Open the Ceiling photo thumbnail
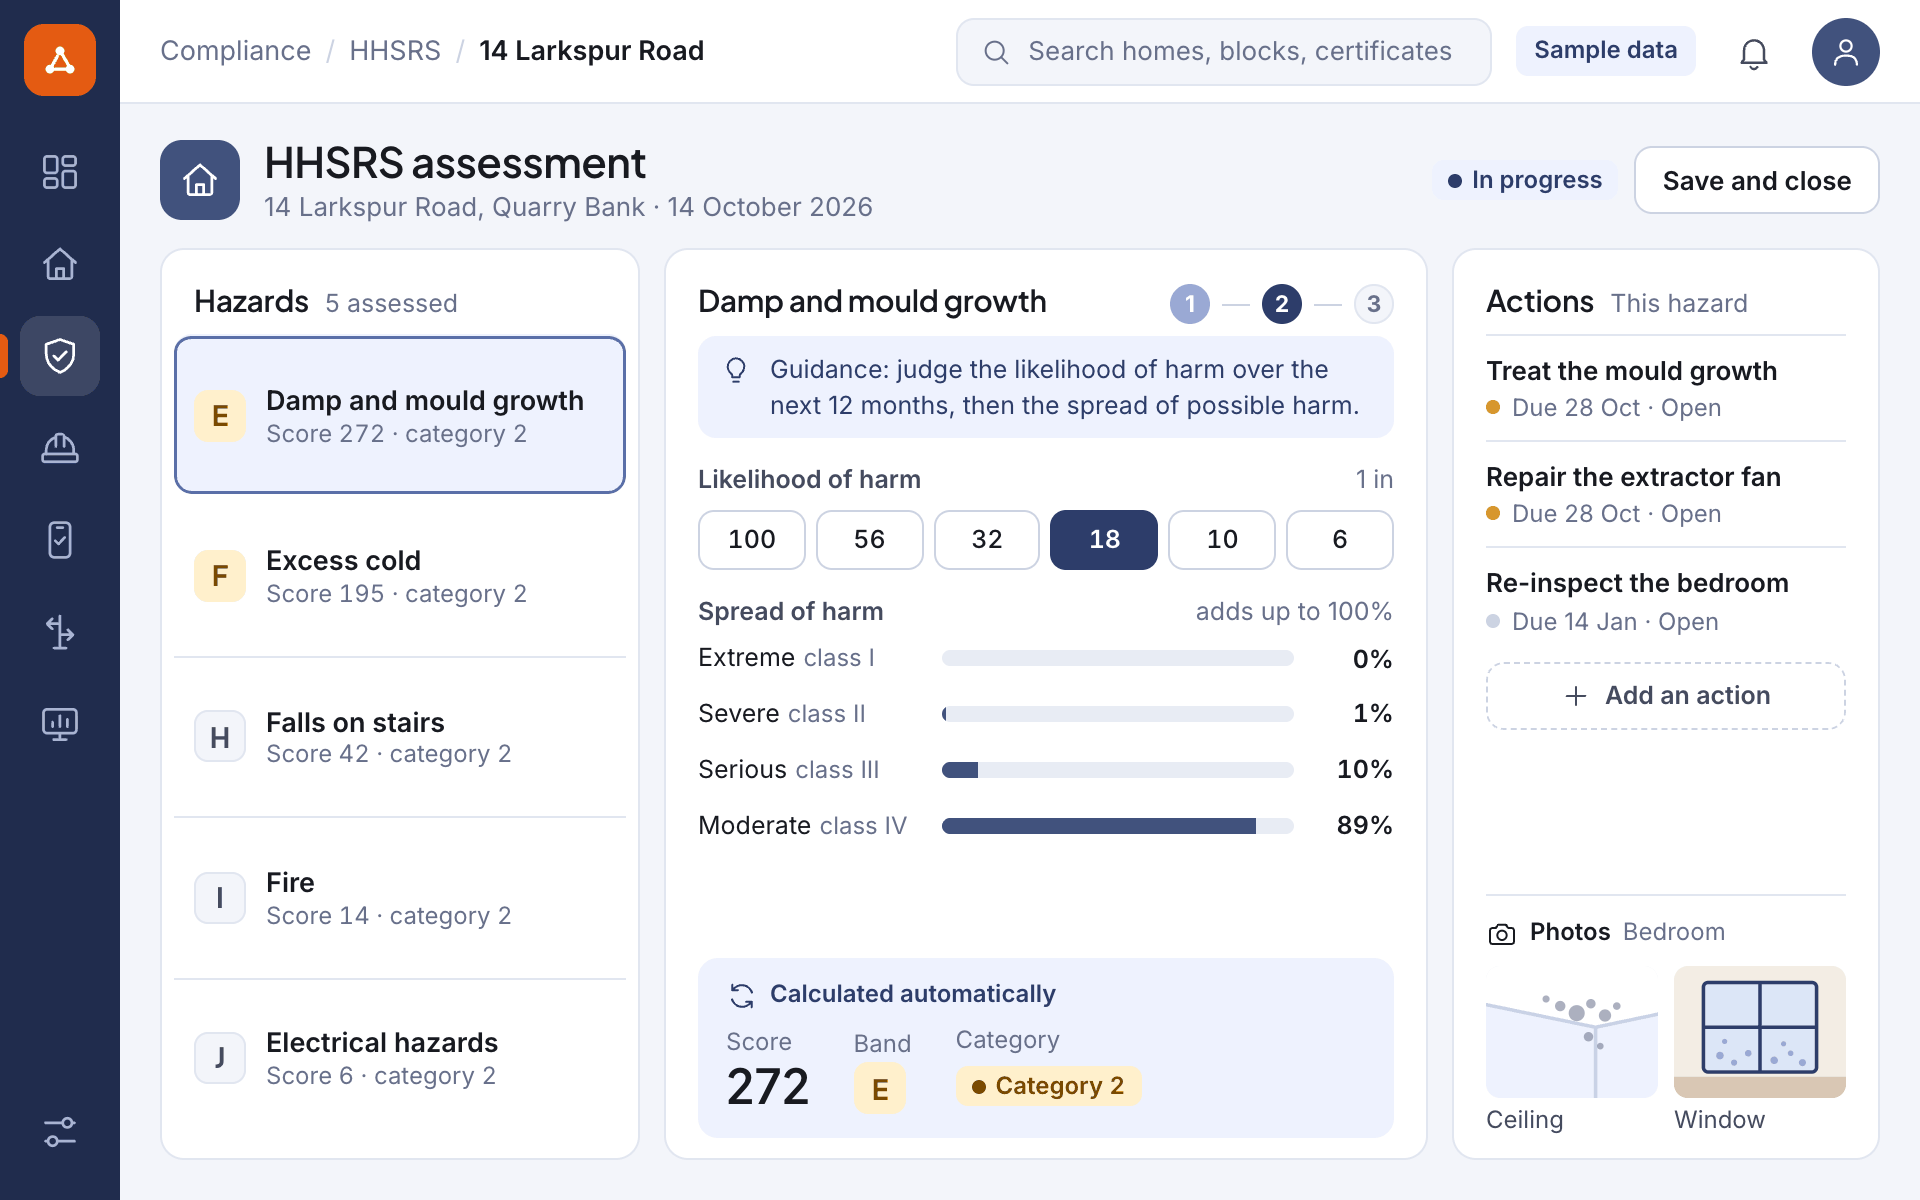1920x1200 pixels. click(1572, 1032)
